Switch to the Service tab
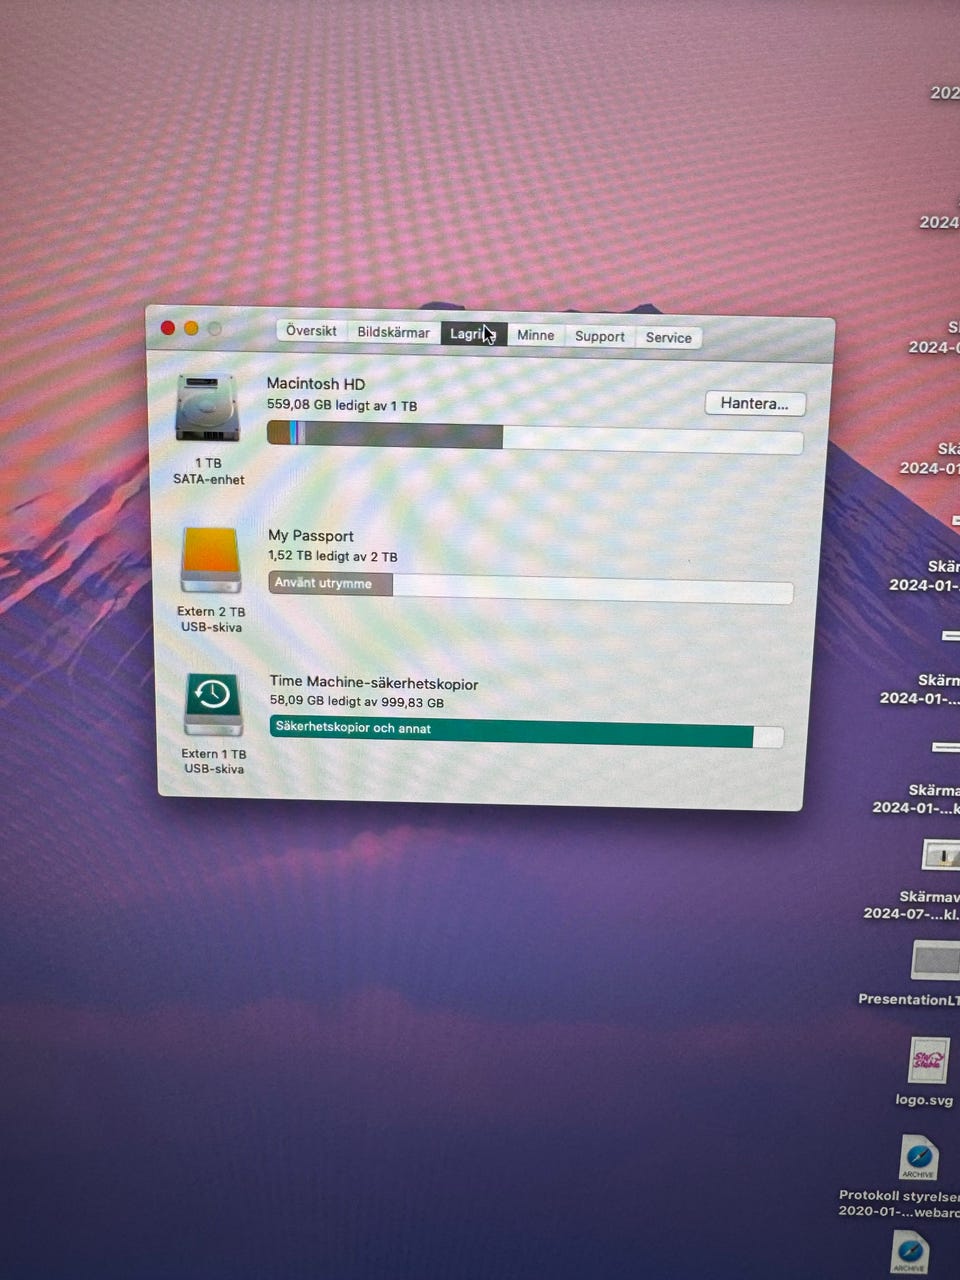 pos(668,338)
